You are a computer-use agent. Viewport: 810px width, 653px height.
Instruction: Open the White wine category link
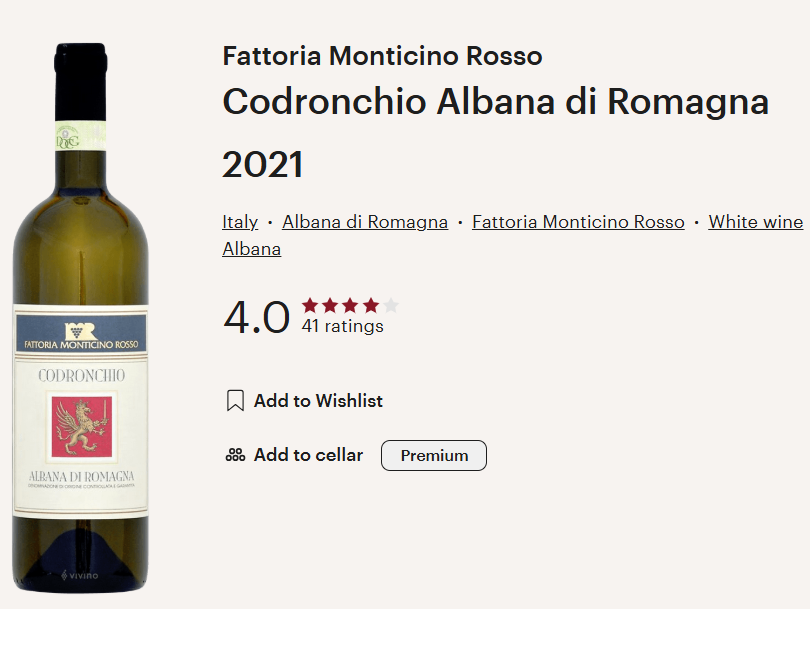coord(756,222)
